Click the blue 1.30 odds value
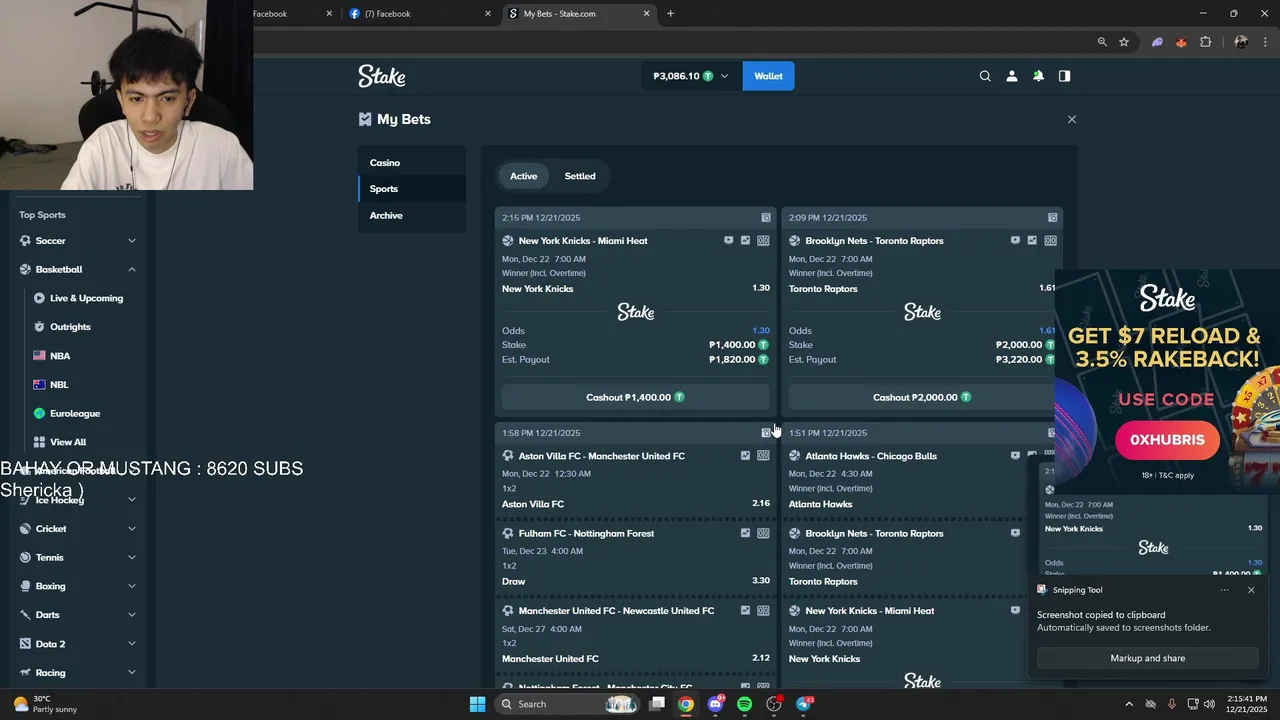 (761, 331)
